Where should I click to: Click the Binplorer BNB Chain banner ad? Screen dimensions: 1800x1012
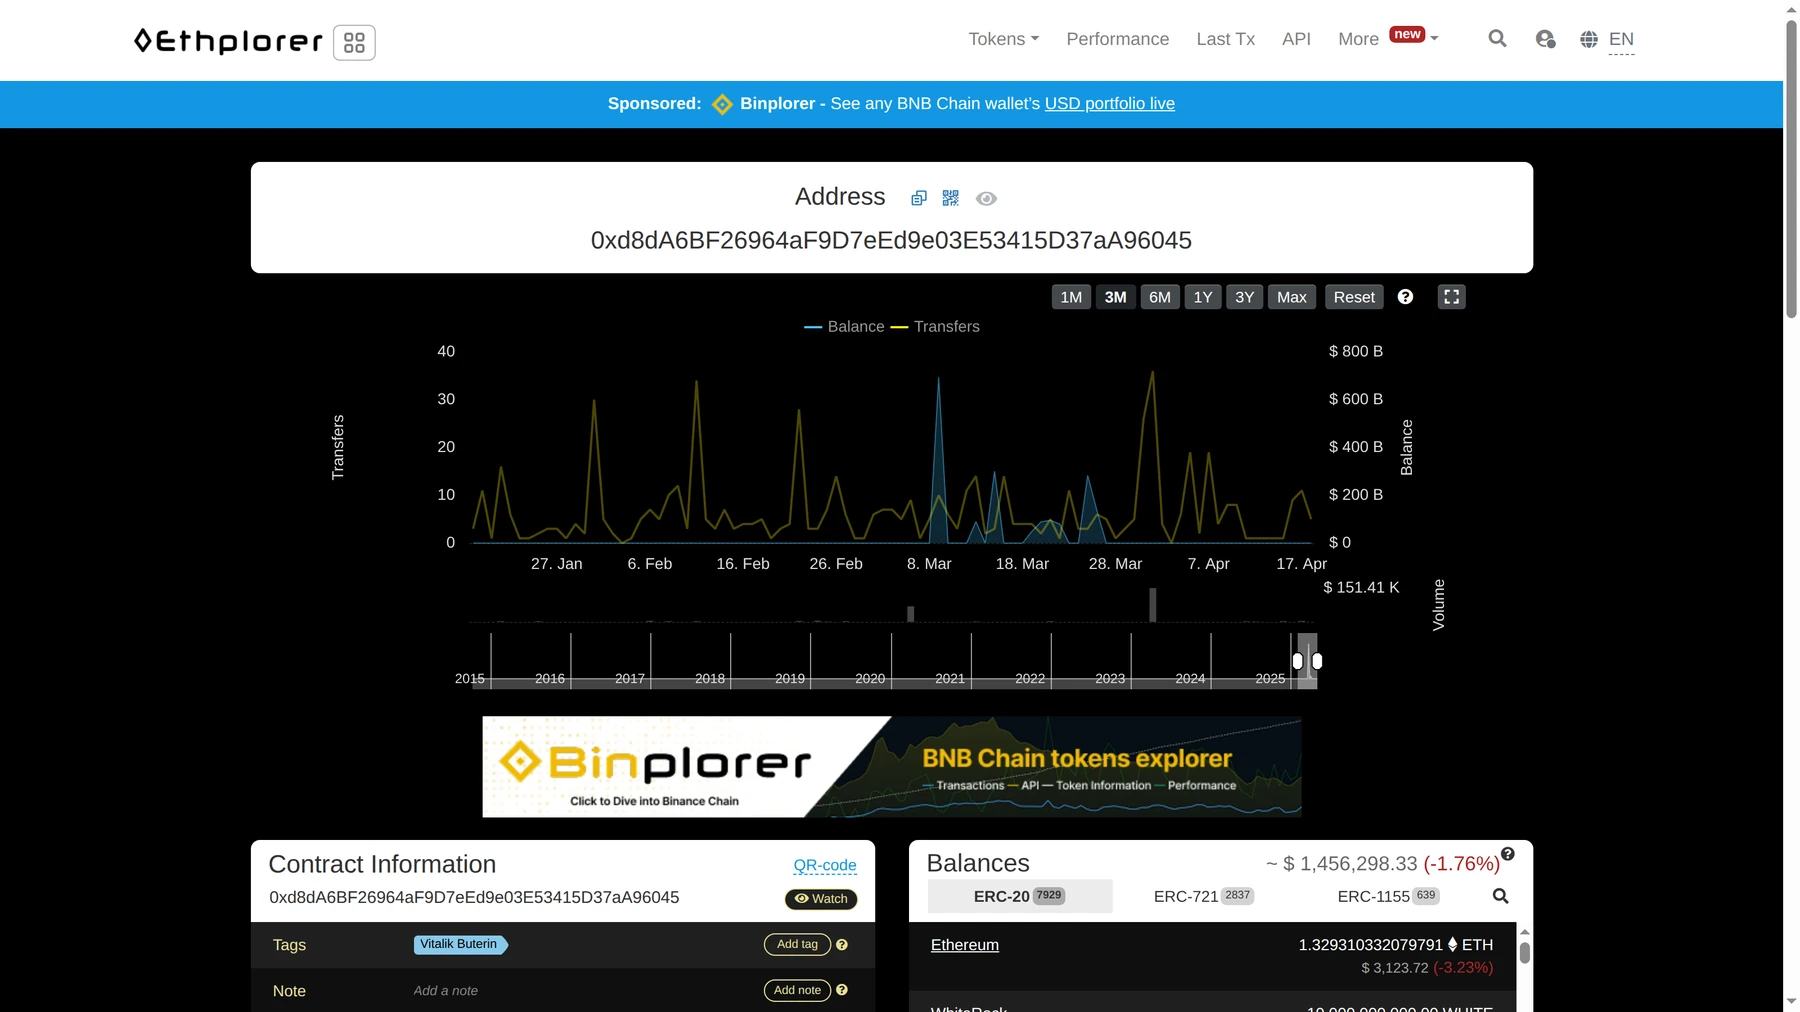(x=892, y=767)
